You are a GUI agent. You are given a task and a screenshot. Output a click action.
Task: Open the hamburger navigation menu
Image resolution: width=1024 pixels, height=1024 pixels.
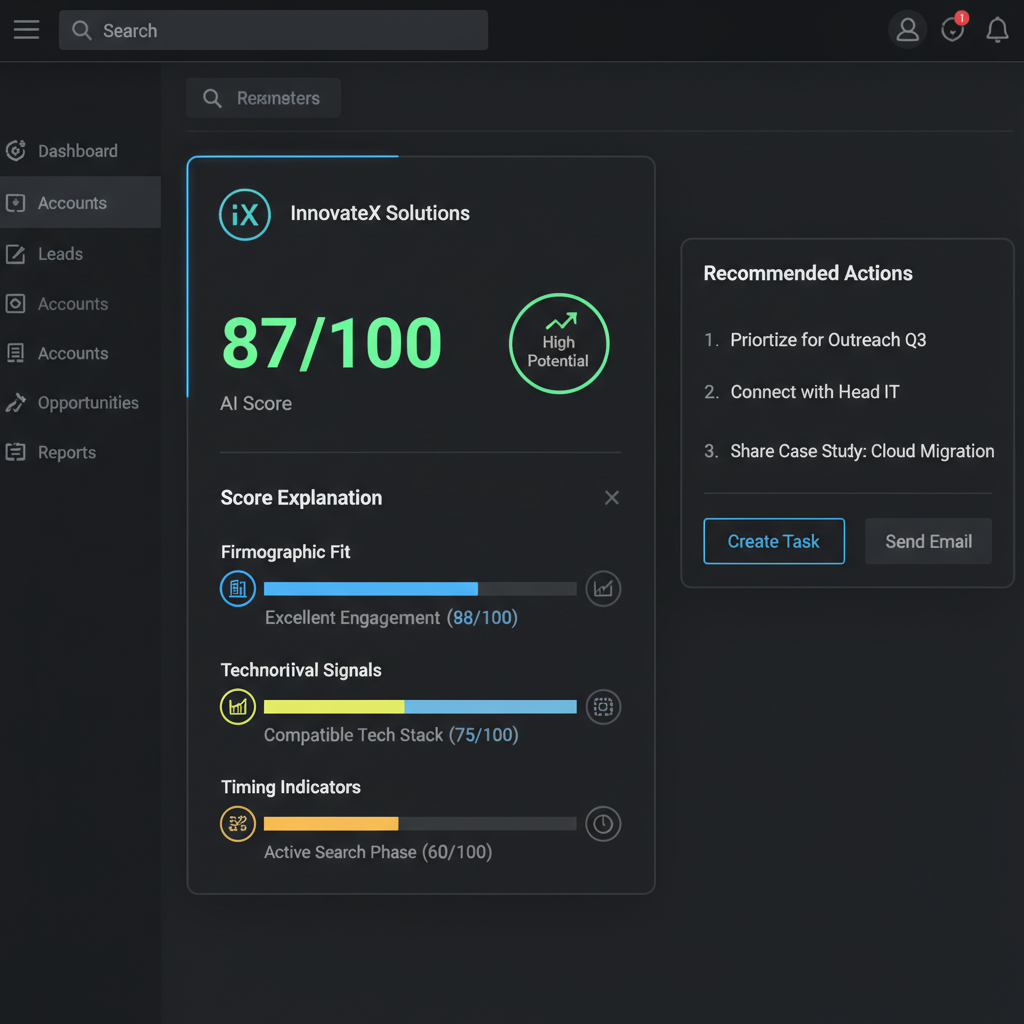tap(26, 30)
